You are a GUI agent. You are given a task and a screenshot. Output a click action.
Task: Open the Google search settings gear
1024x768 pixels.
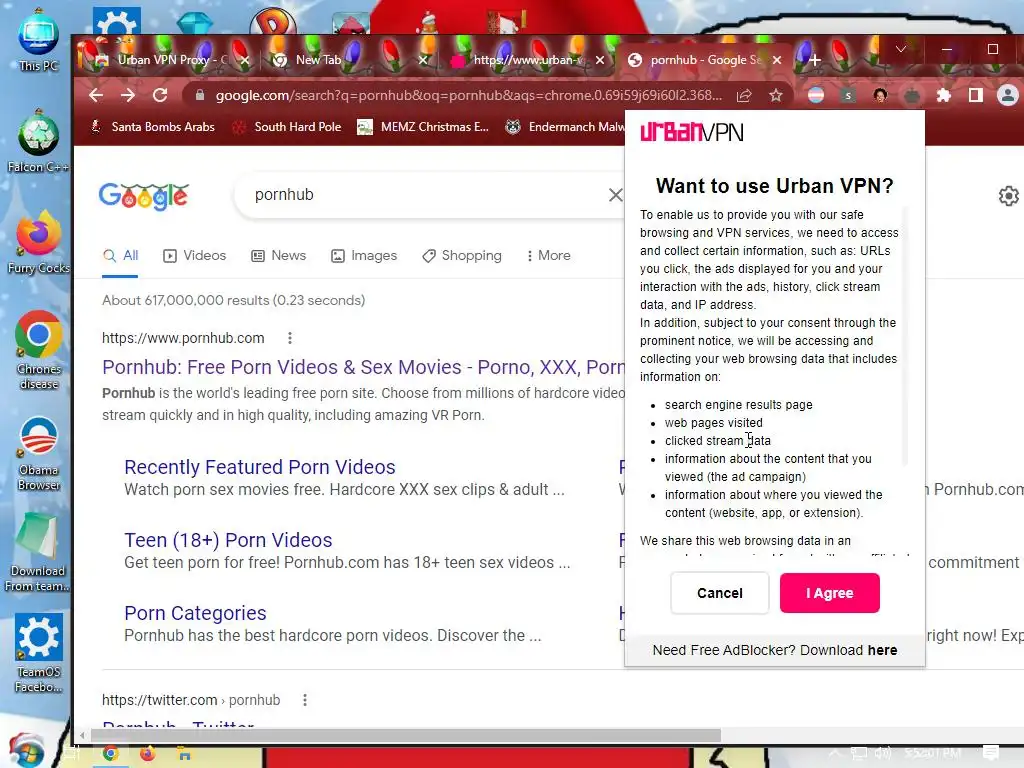pyautogui.click(x=1009, y=196)
